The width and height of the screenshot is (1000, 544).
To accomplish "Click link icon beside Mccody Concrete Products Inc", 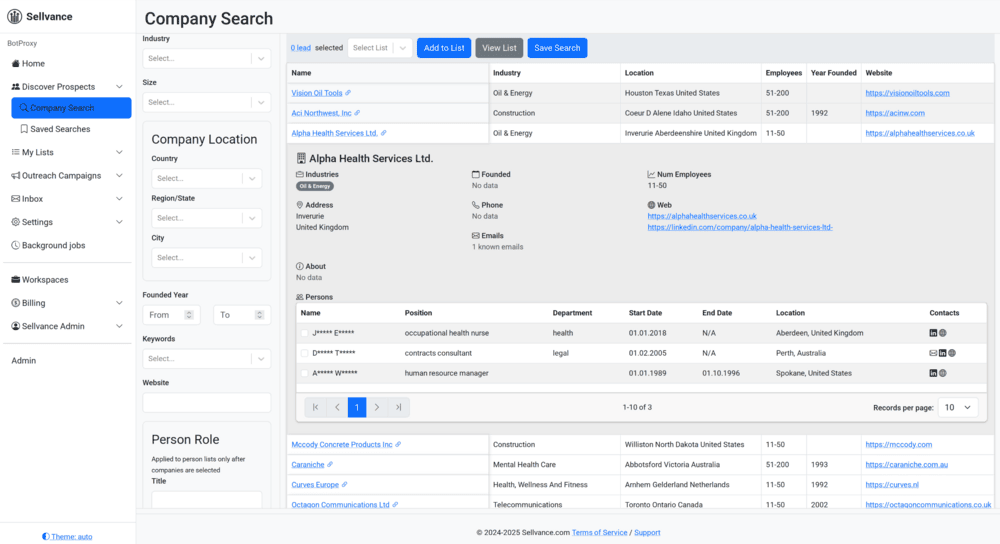I will [x=398, y=445].
